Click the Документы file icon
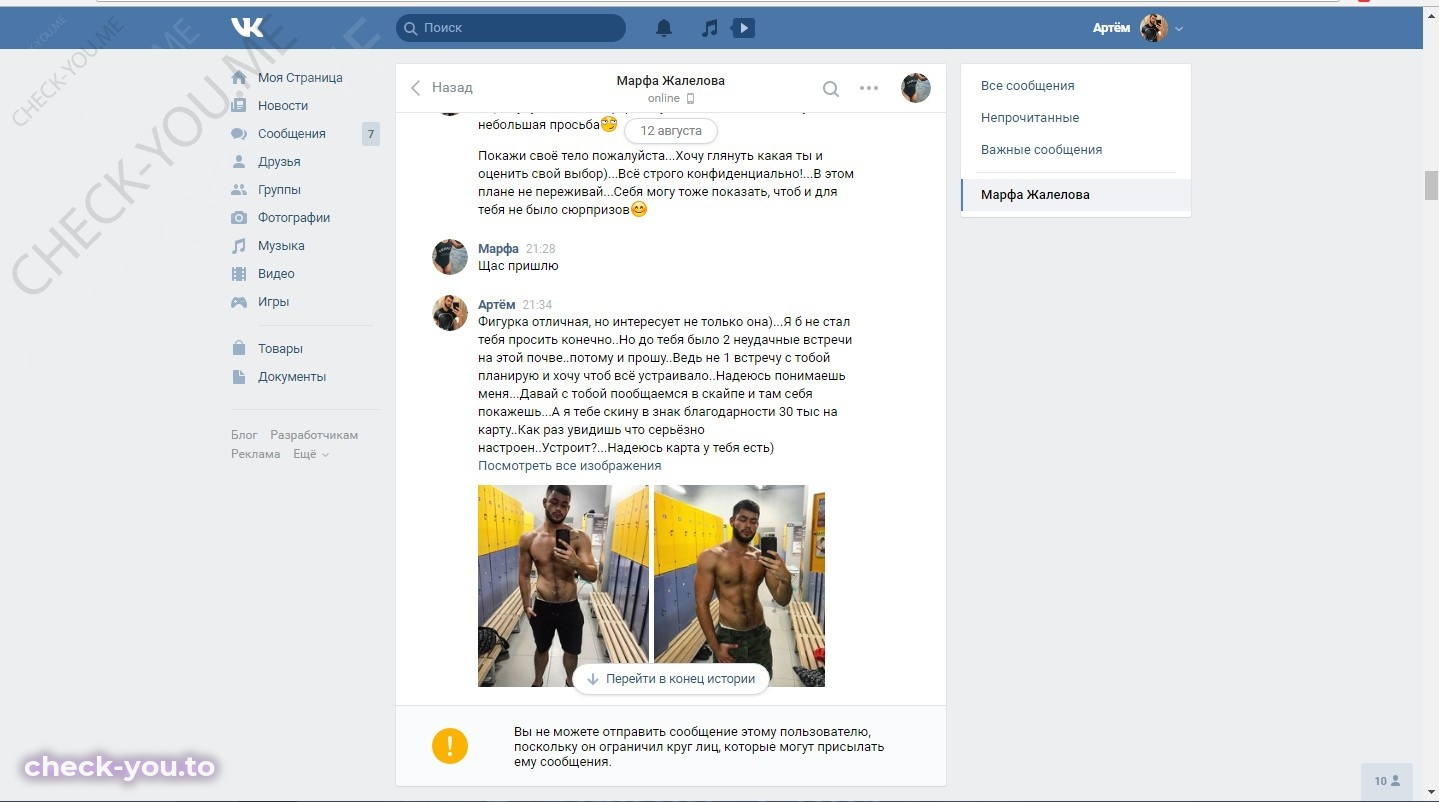 [x=239, y=377]
